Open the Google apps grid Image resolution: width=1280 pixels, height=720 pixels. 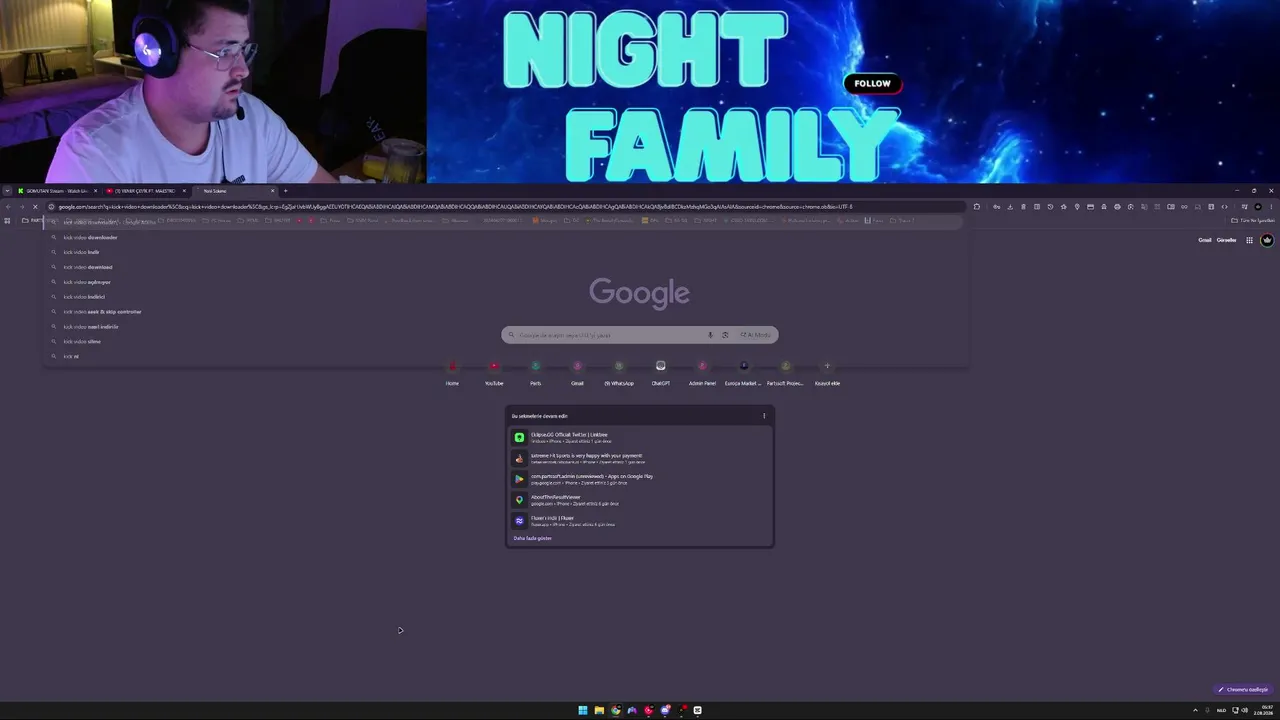1249,240
